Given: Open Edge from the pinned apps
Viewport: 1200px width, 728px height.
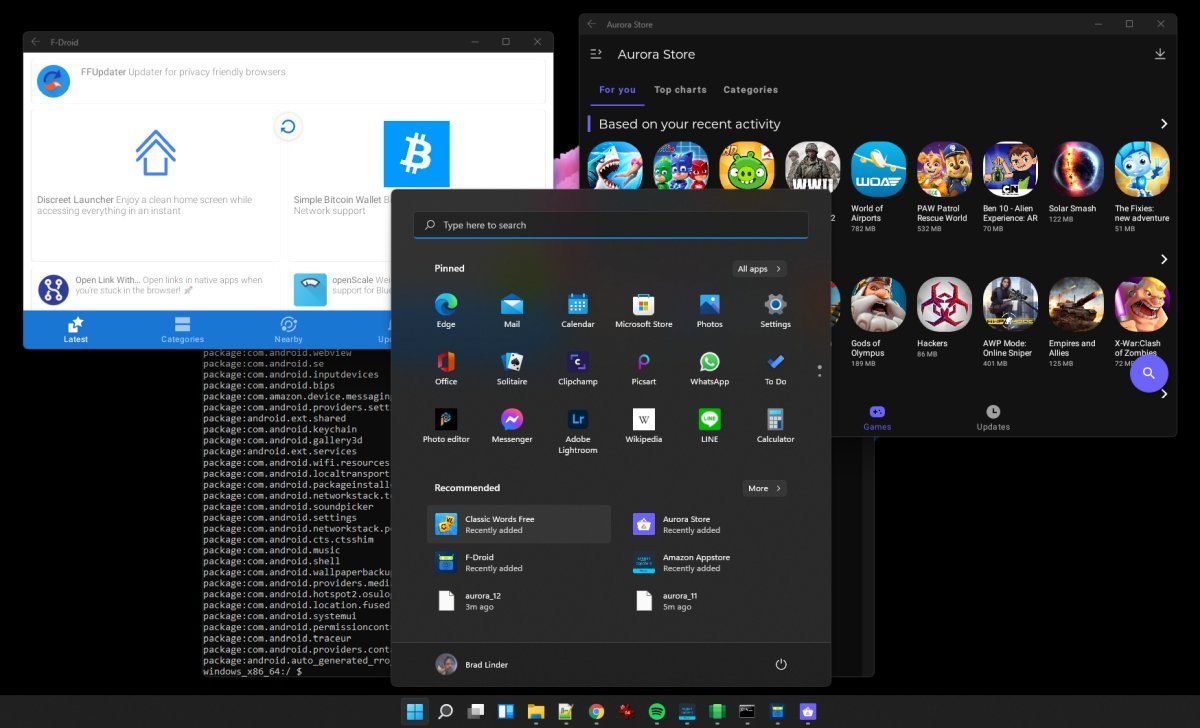Looking at the screenshot, I should (x=446, y=310).
